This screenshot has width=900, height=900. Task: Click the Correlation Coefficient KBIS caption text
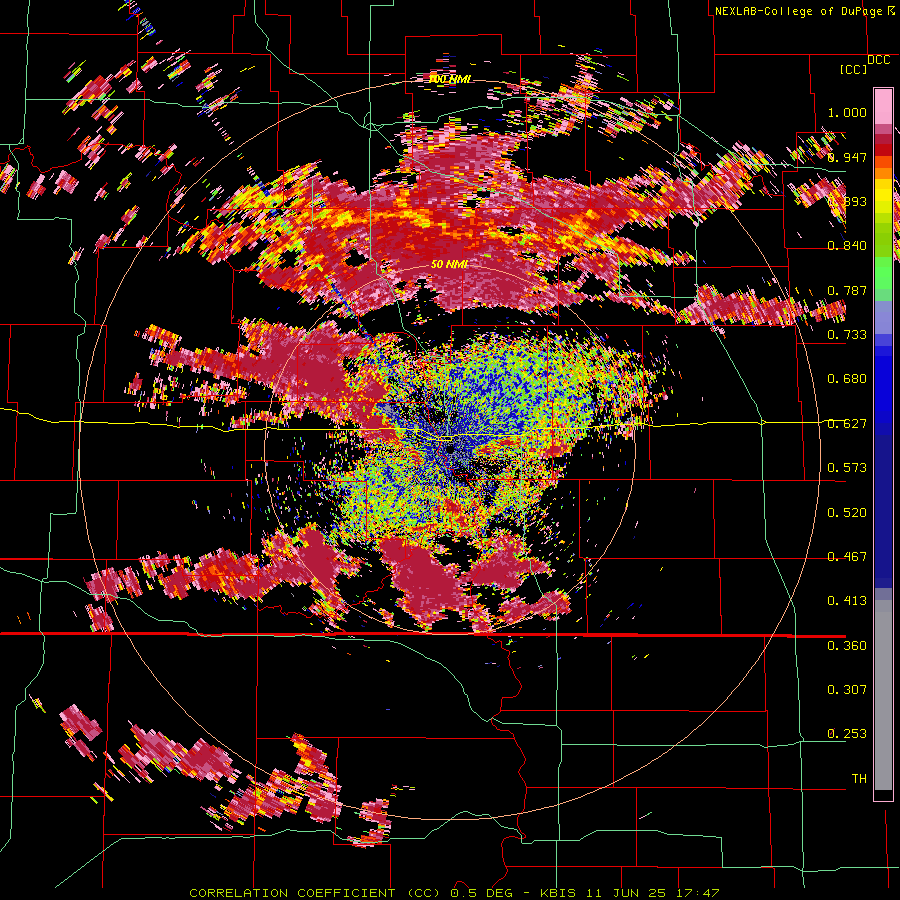454,893
